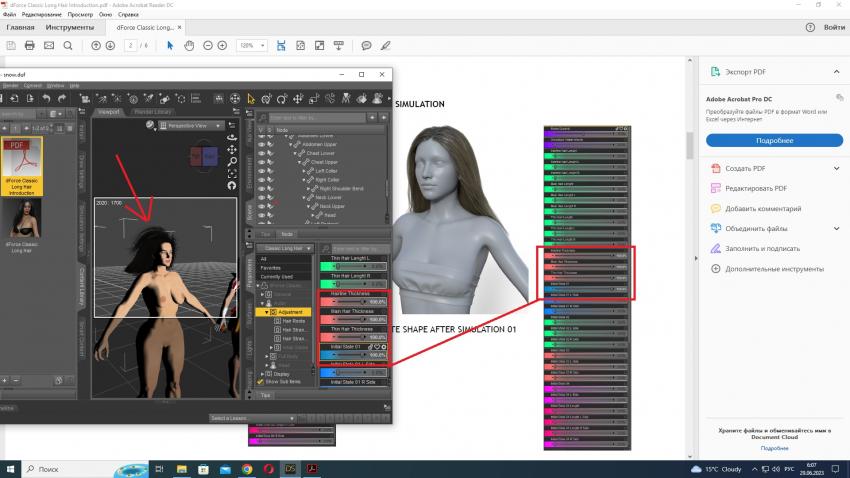Zoom out the PDF page

(x=208, y=46)
